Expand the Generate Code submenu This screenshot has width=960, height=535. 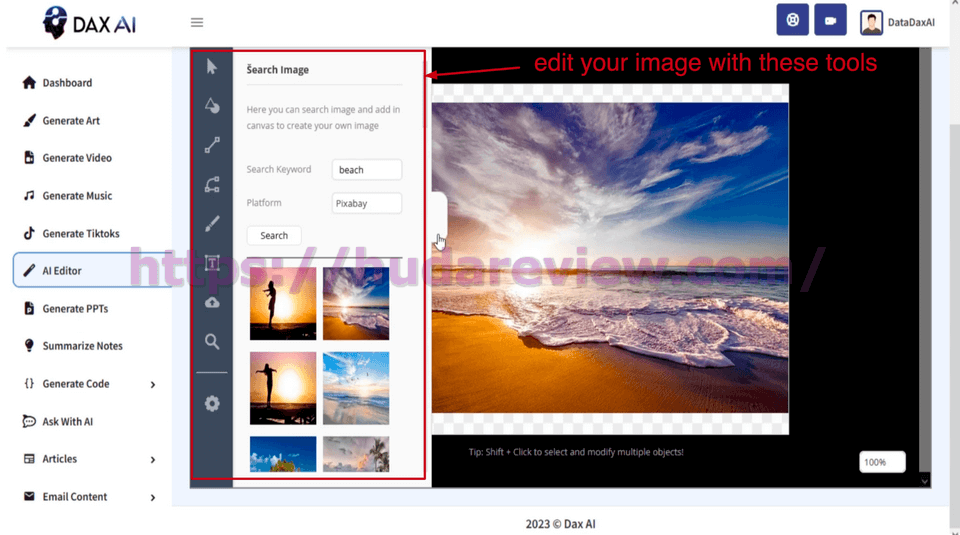click(x=152, y=384)
